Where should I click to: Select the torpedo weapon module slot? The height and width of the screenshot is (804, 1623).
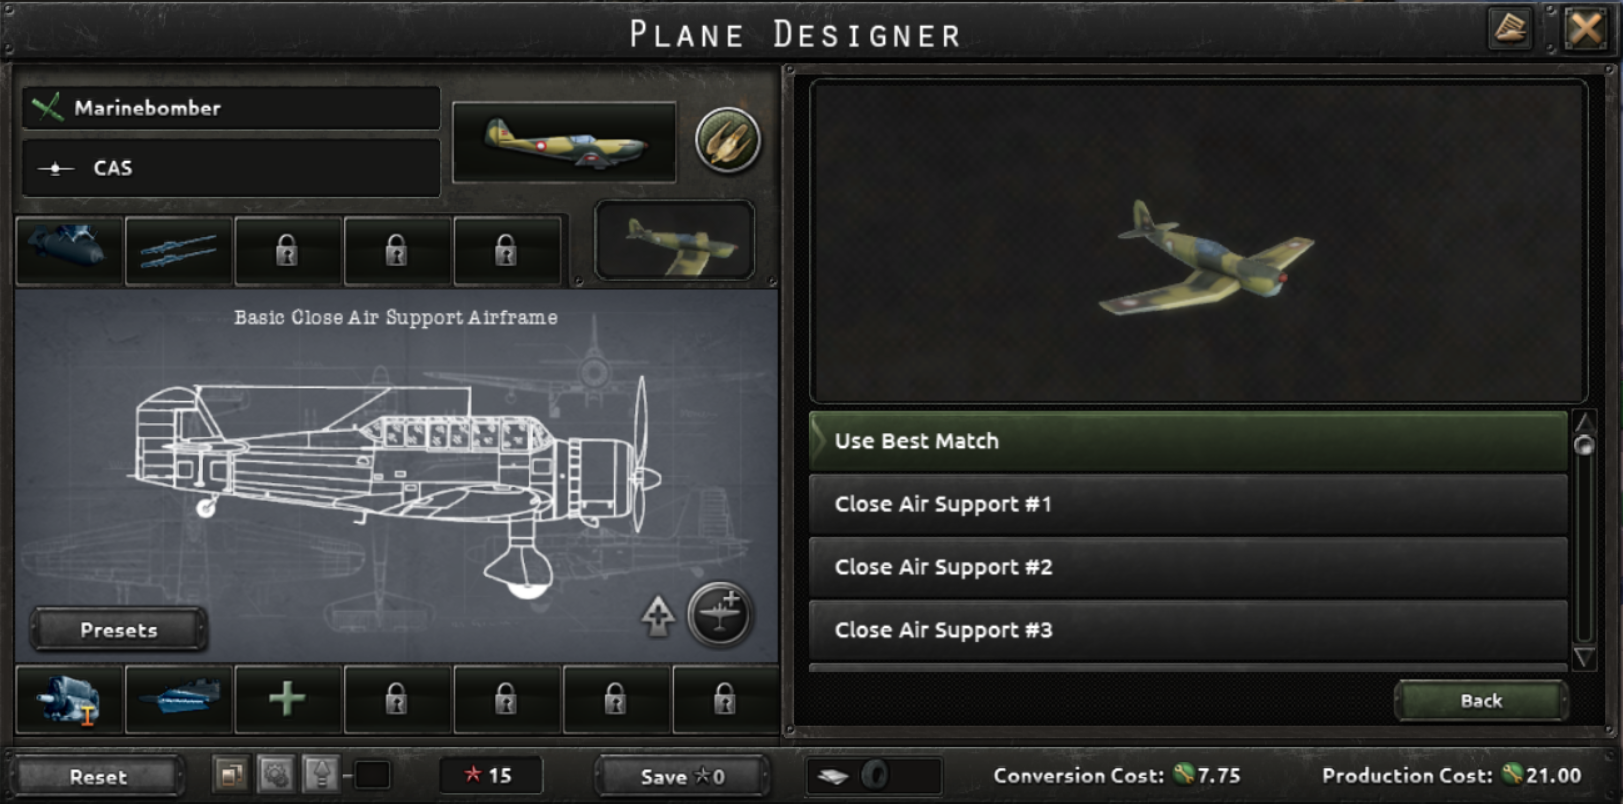coord(69,250)
